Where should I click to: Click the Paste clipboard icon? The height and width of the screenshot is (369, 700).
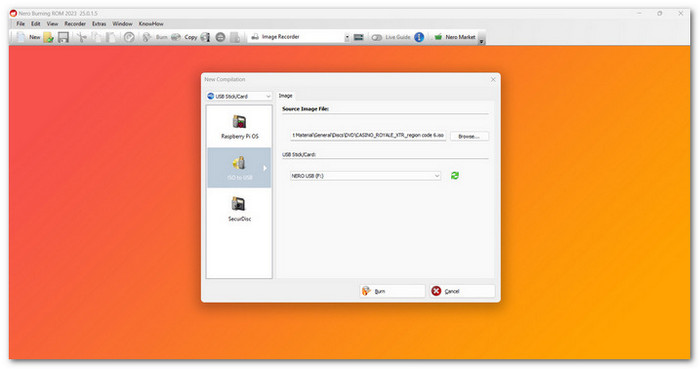110,37
